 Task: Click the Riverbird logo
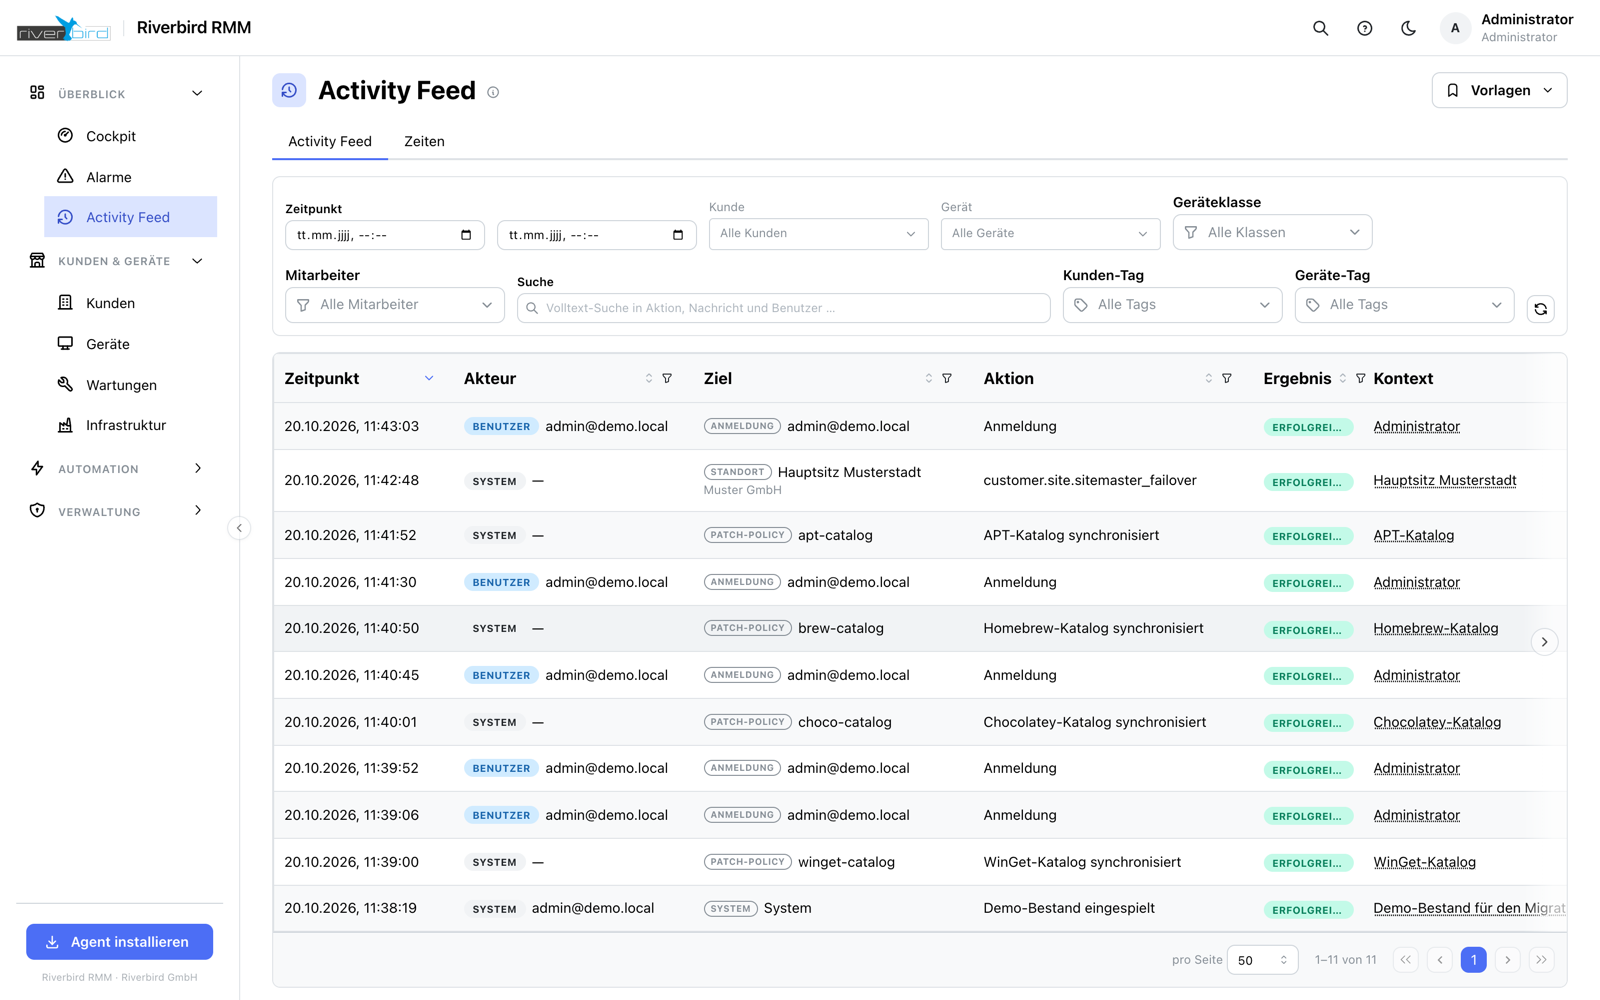pos(63,28)
